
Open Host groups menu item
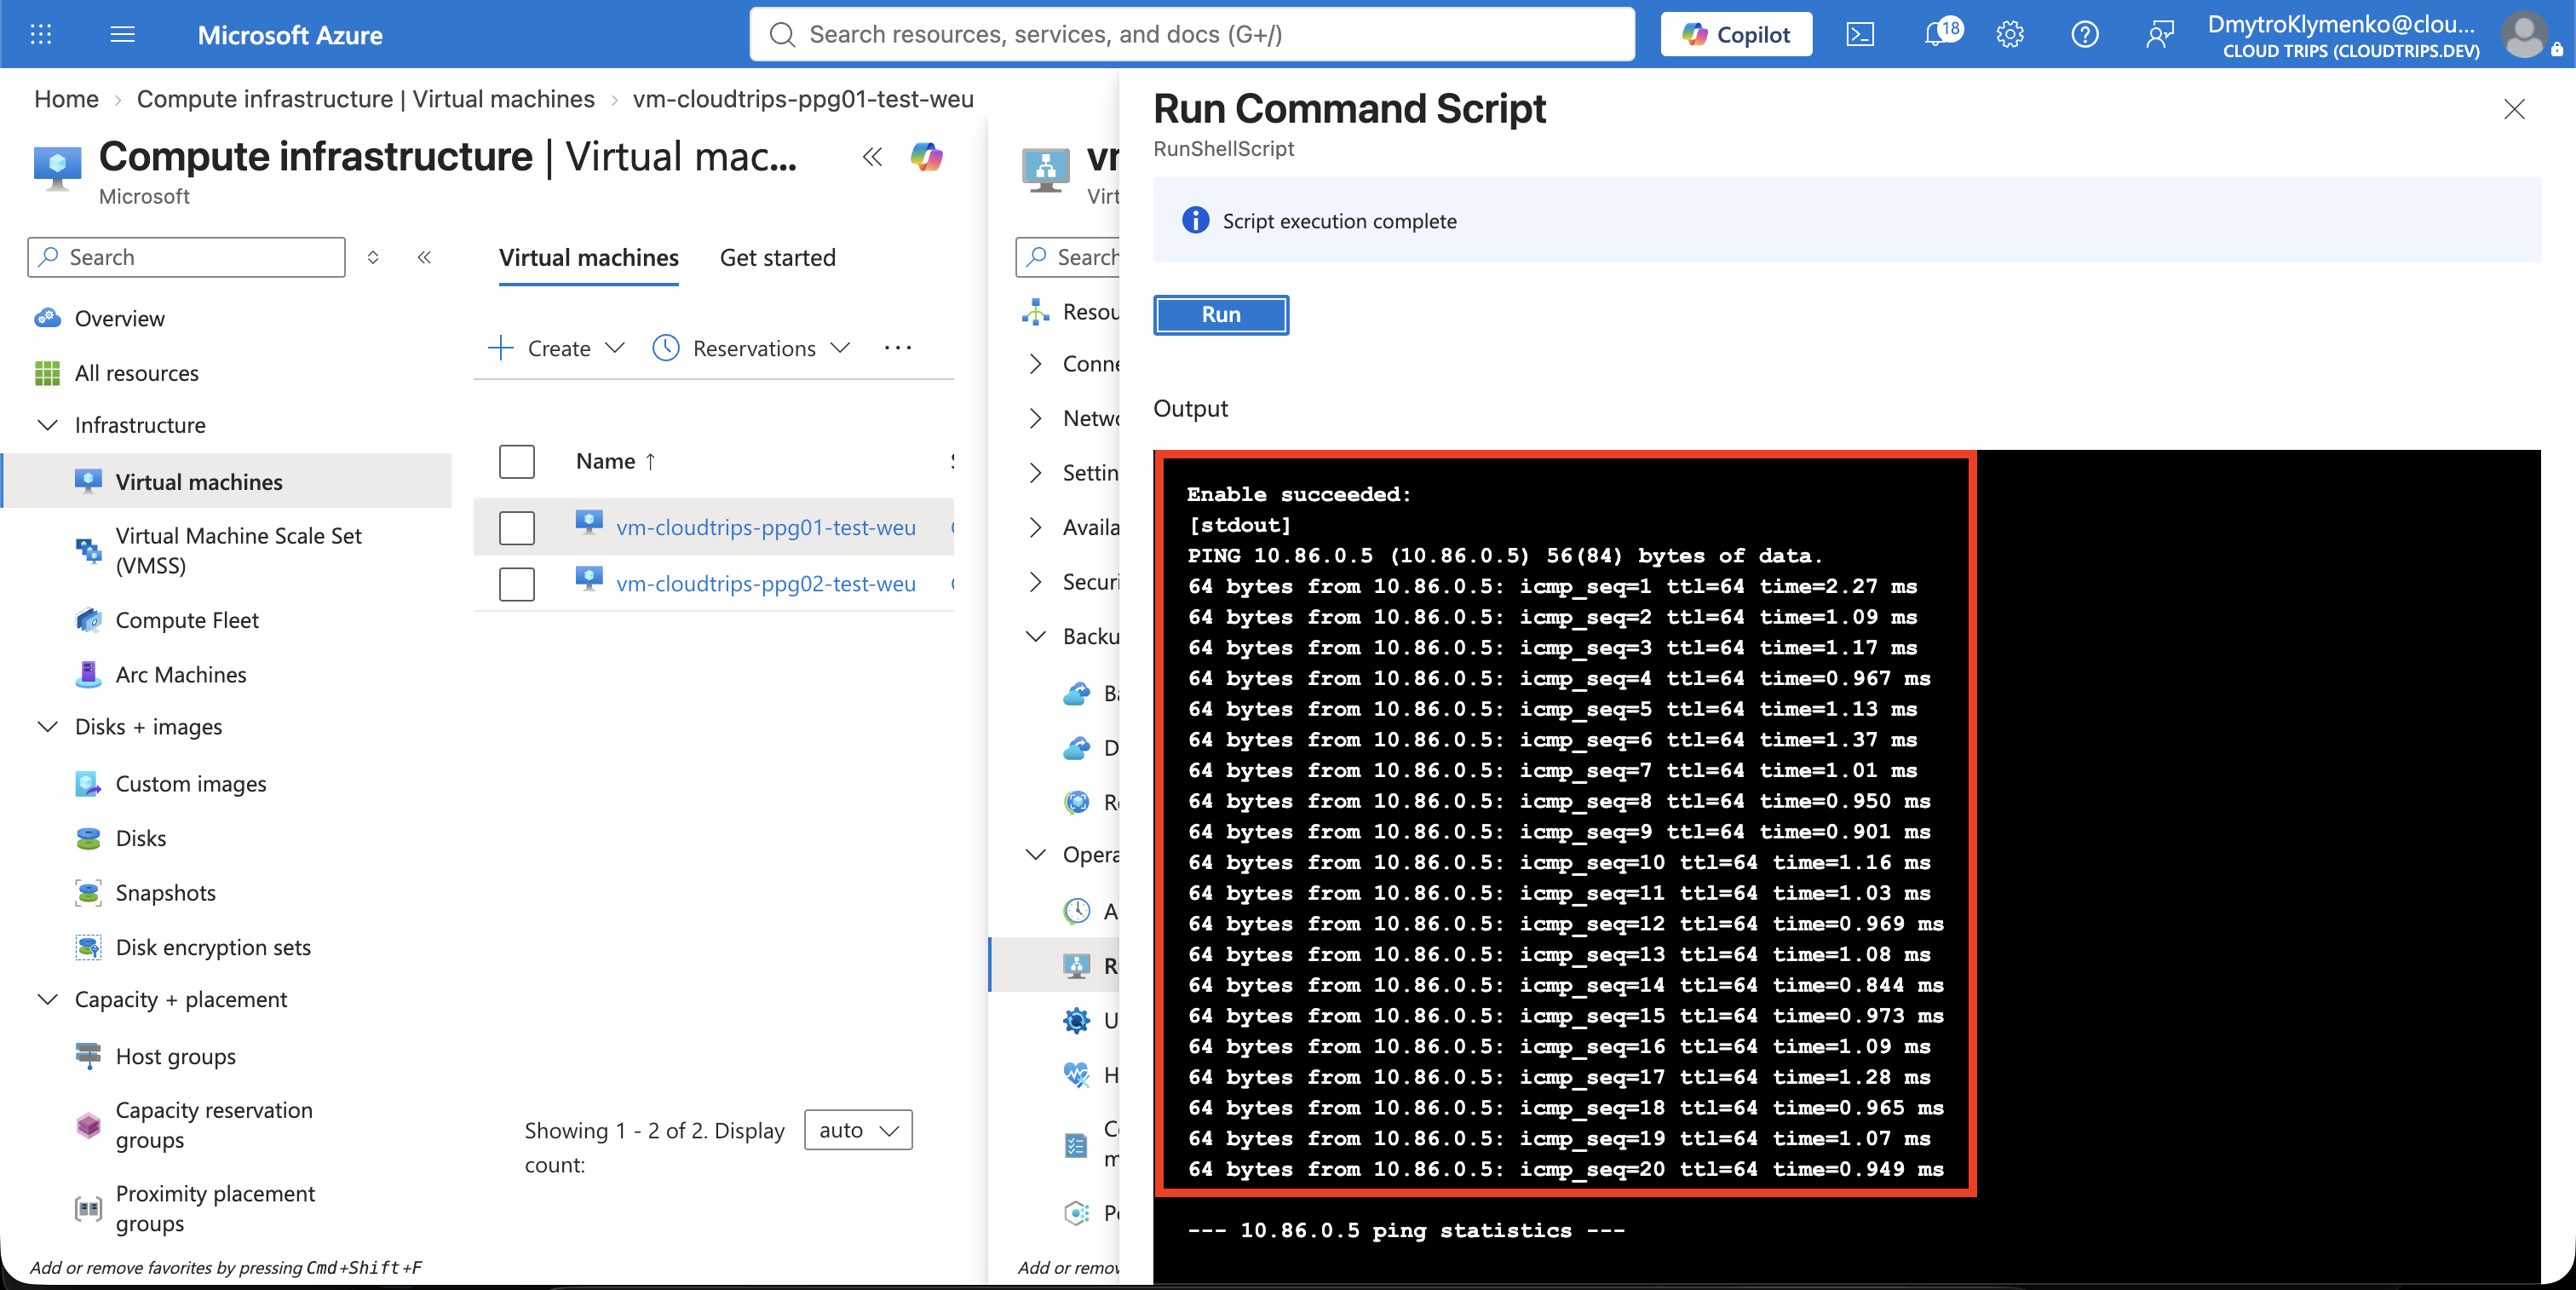click(x=176, y=1057)
